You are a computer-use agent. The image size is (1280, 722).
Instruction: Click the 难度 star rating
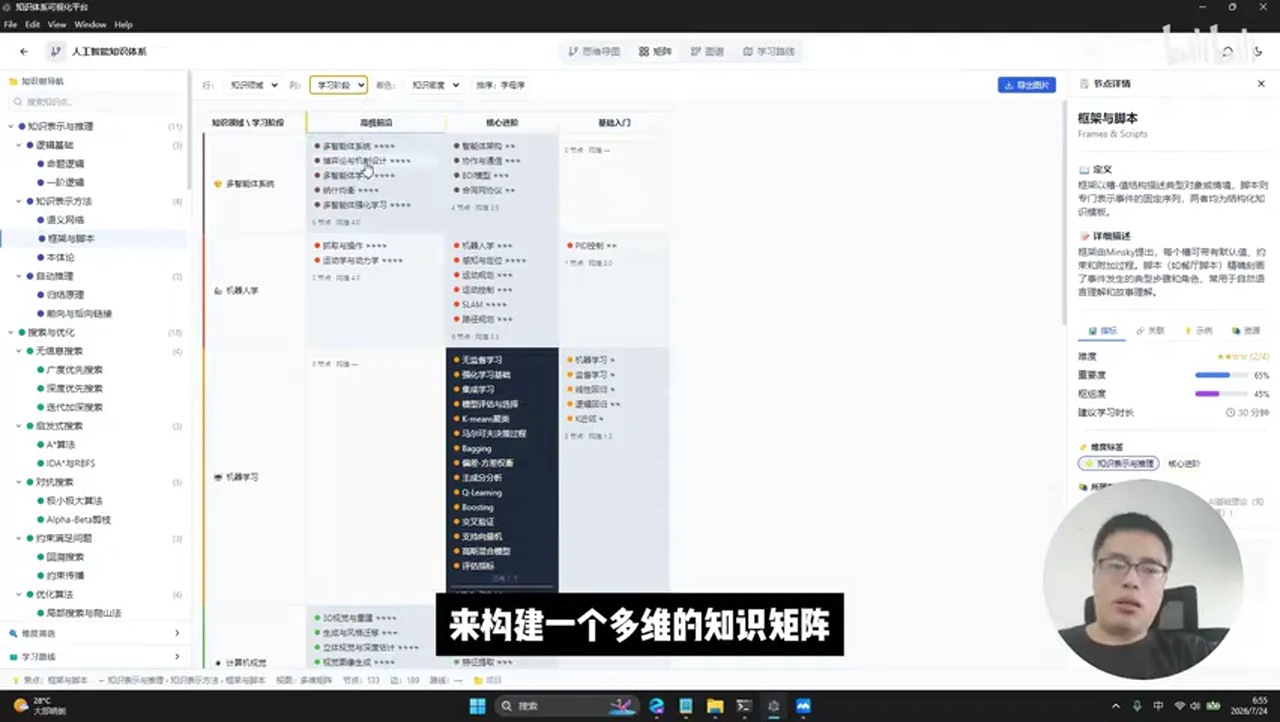click(1231, 357)
